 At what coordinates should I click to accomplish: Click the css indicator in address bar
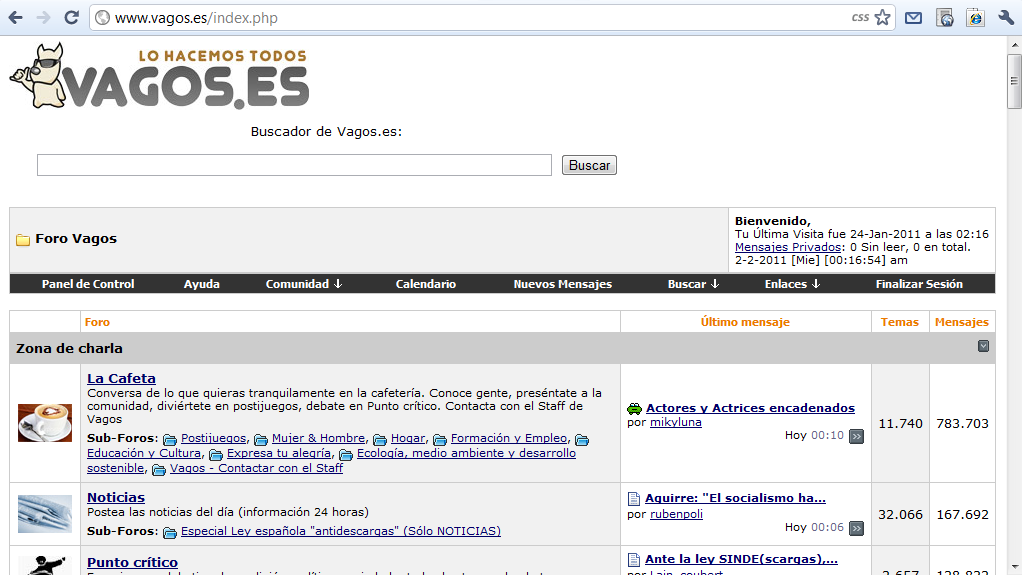tap(860, 18)
